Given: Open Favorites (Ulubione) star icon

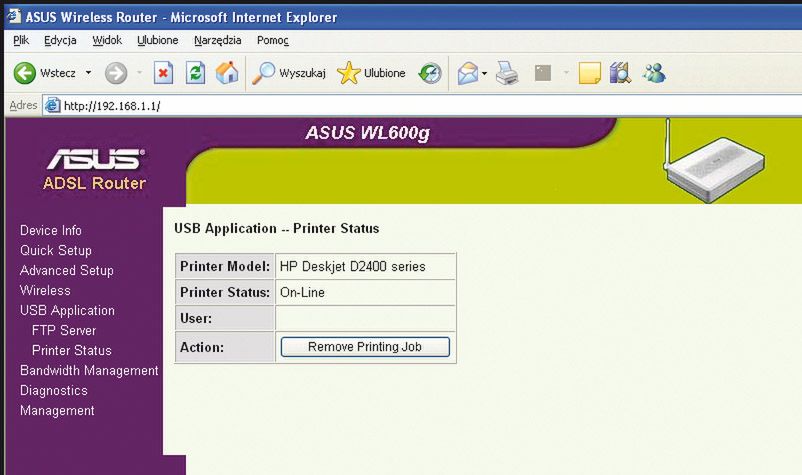Looking at the screenshot, I should coord(348,73).
